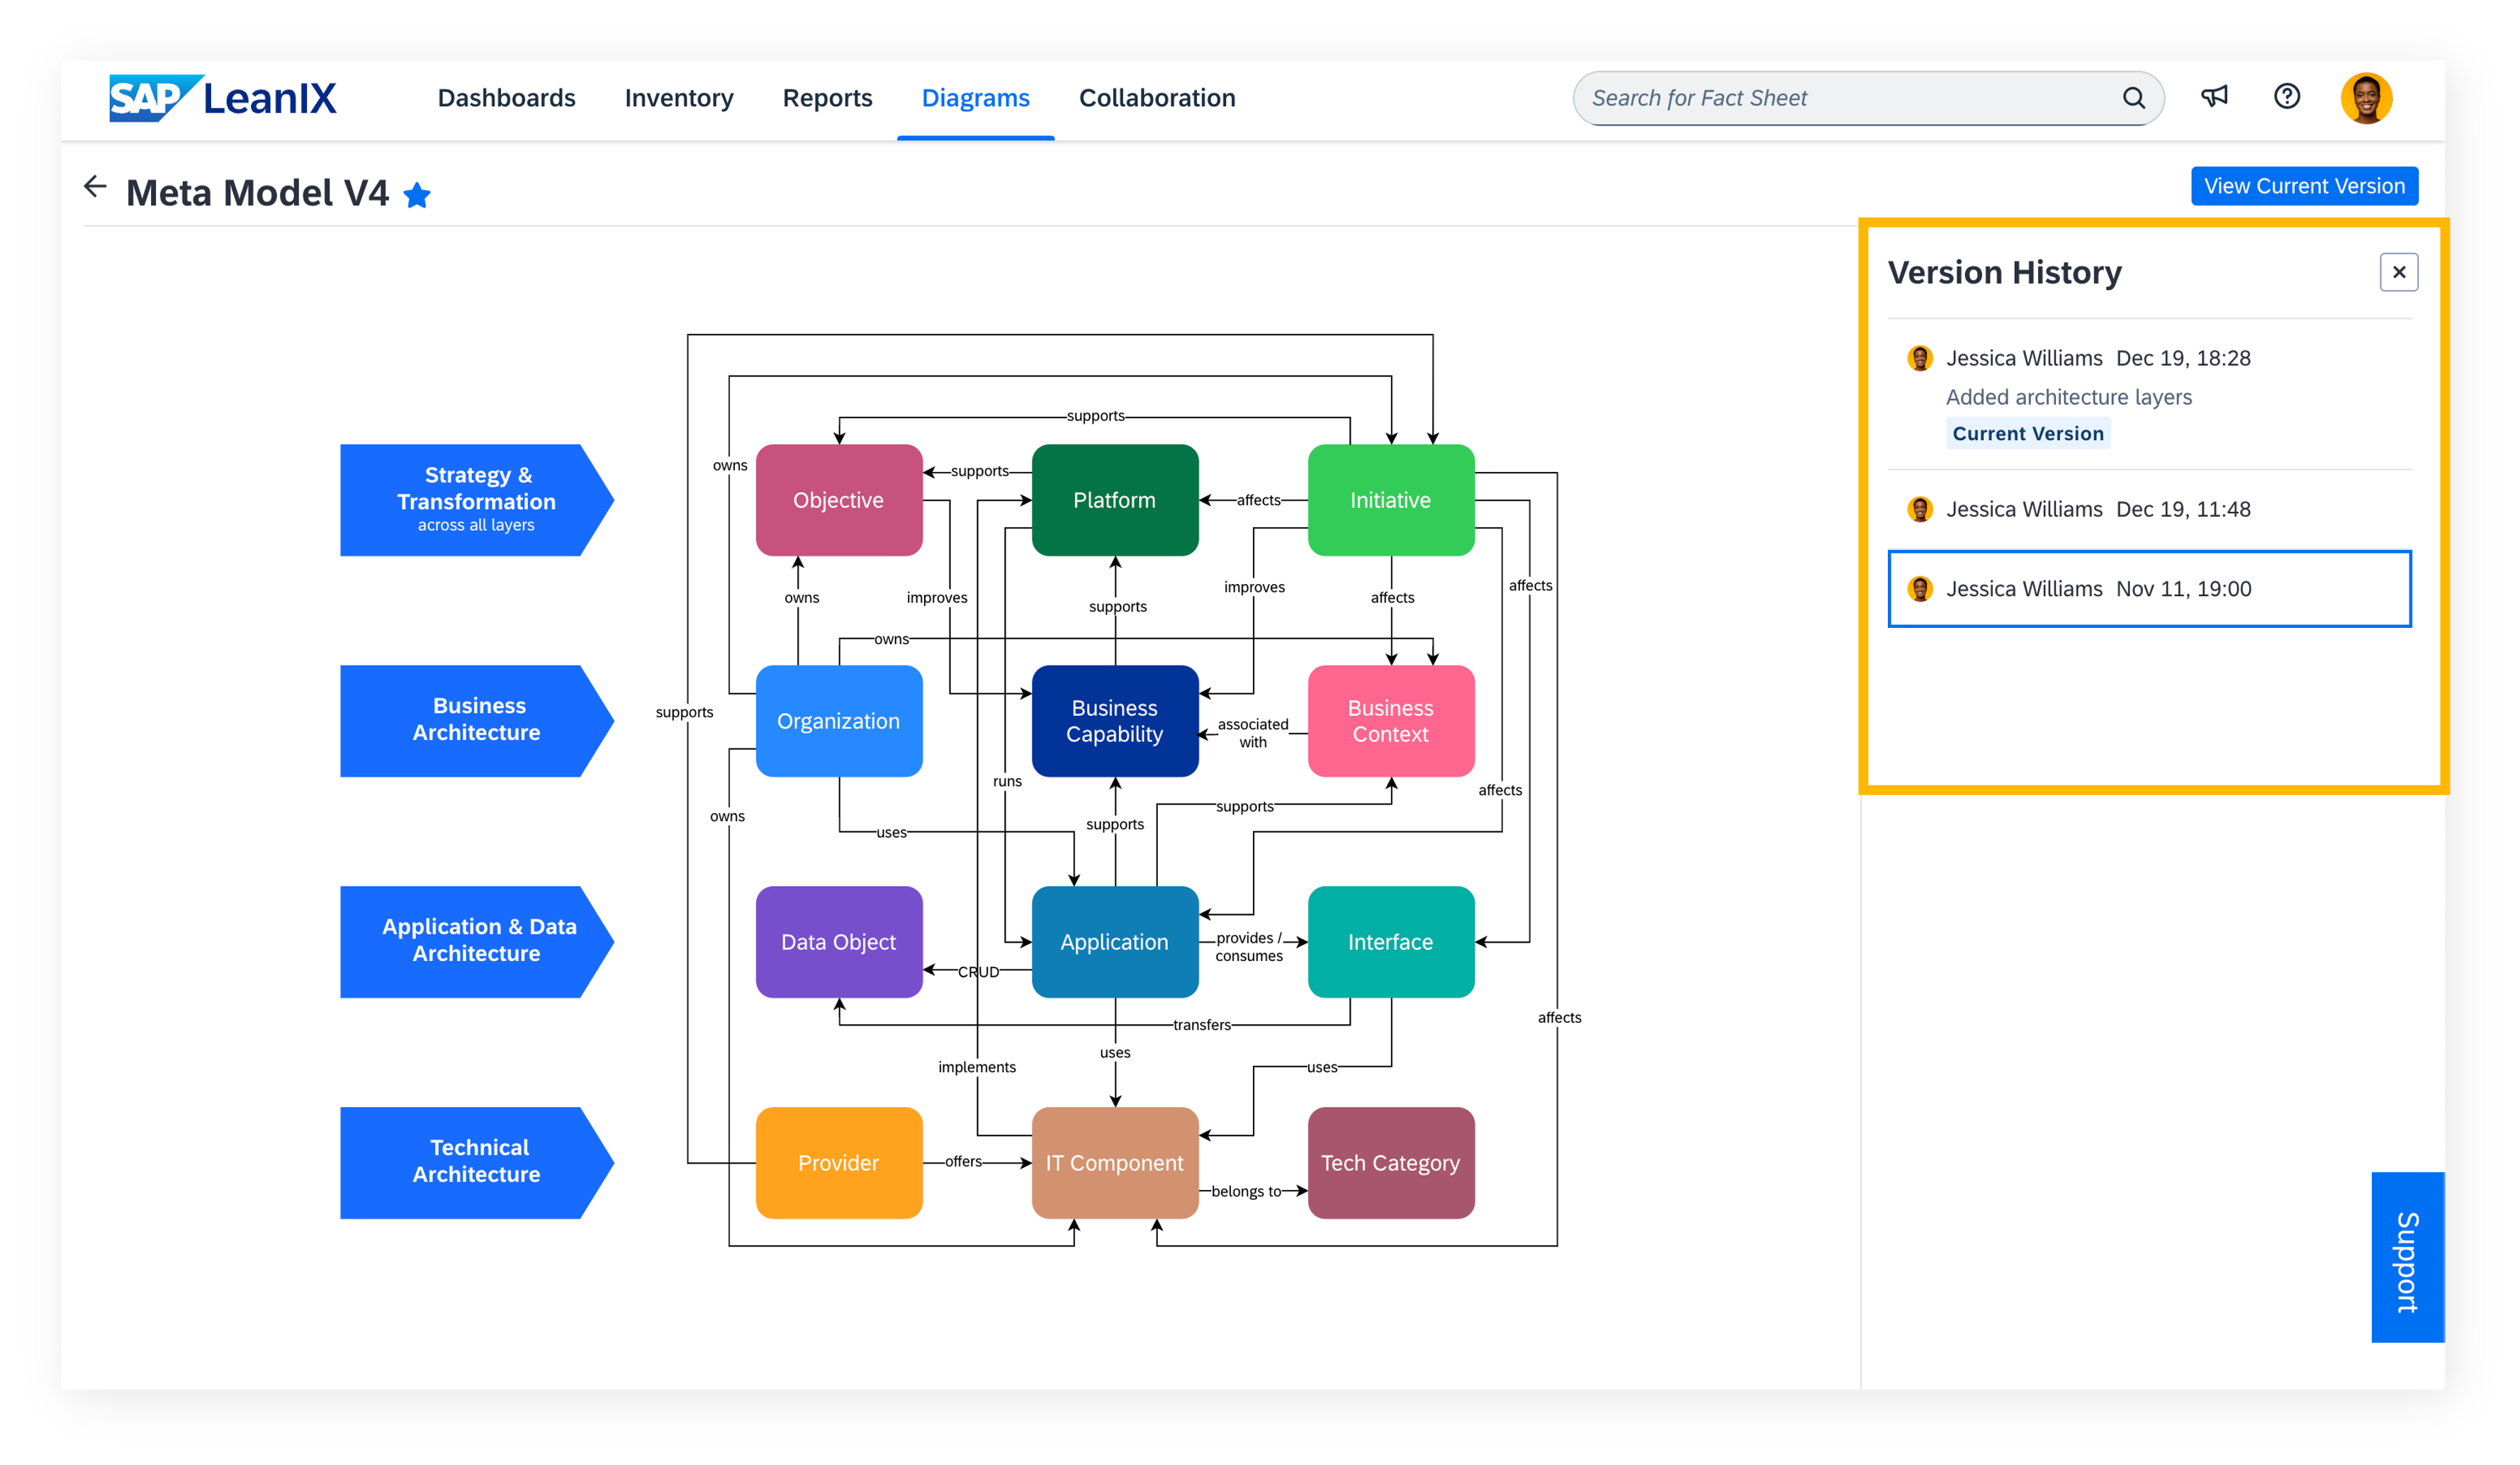Open the Collaboration tab
Image resolution: width=2520 pixels, height=1465 pixels.
1157,98
